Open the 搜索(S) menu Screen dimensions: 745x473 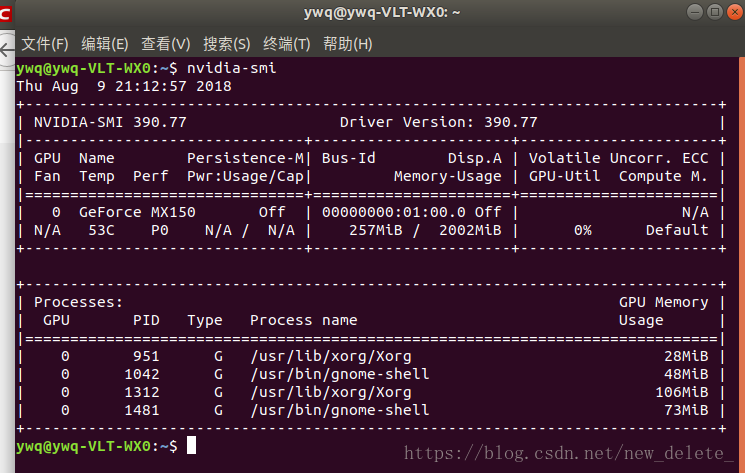tap(227, 44)
